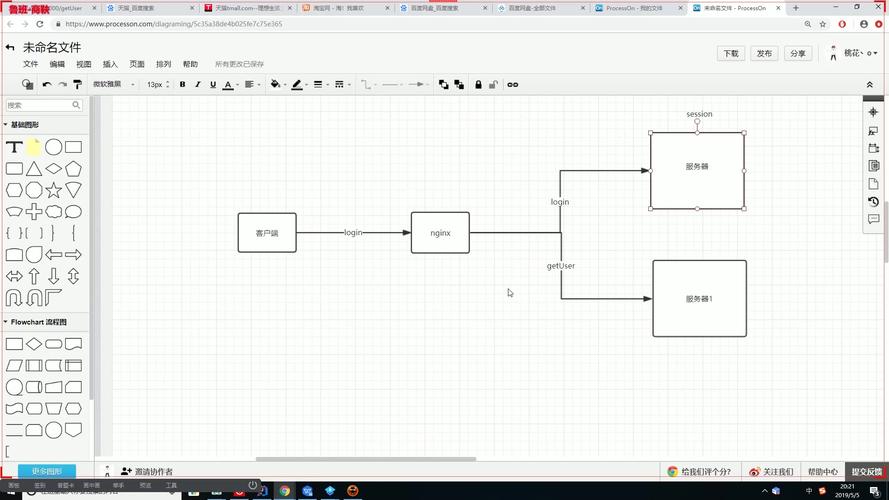Toggle underline text formatting

point(213,84)
